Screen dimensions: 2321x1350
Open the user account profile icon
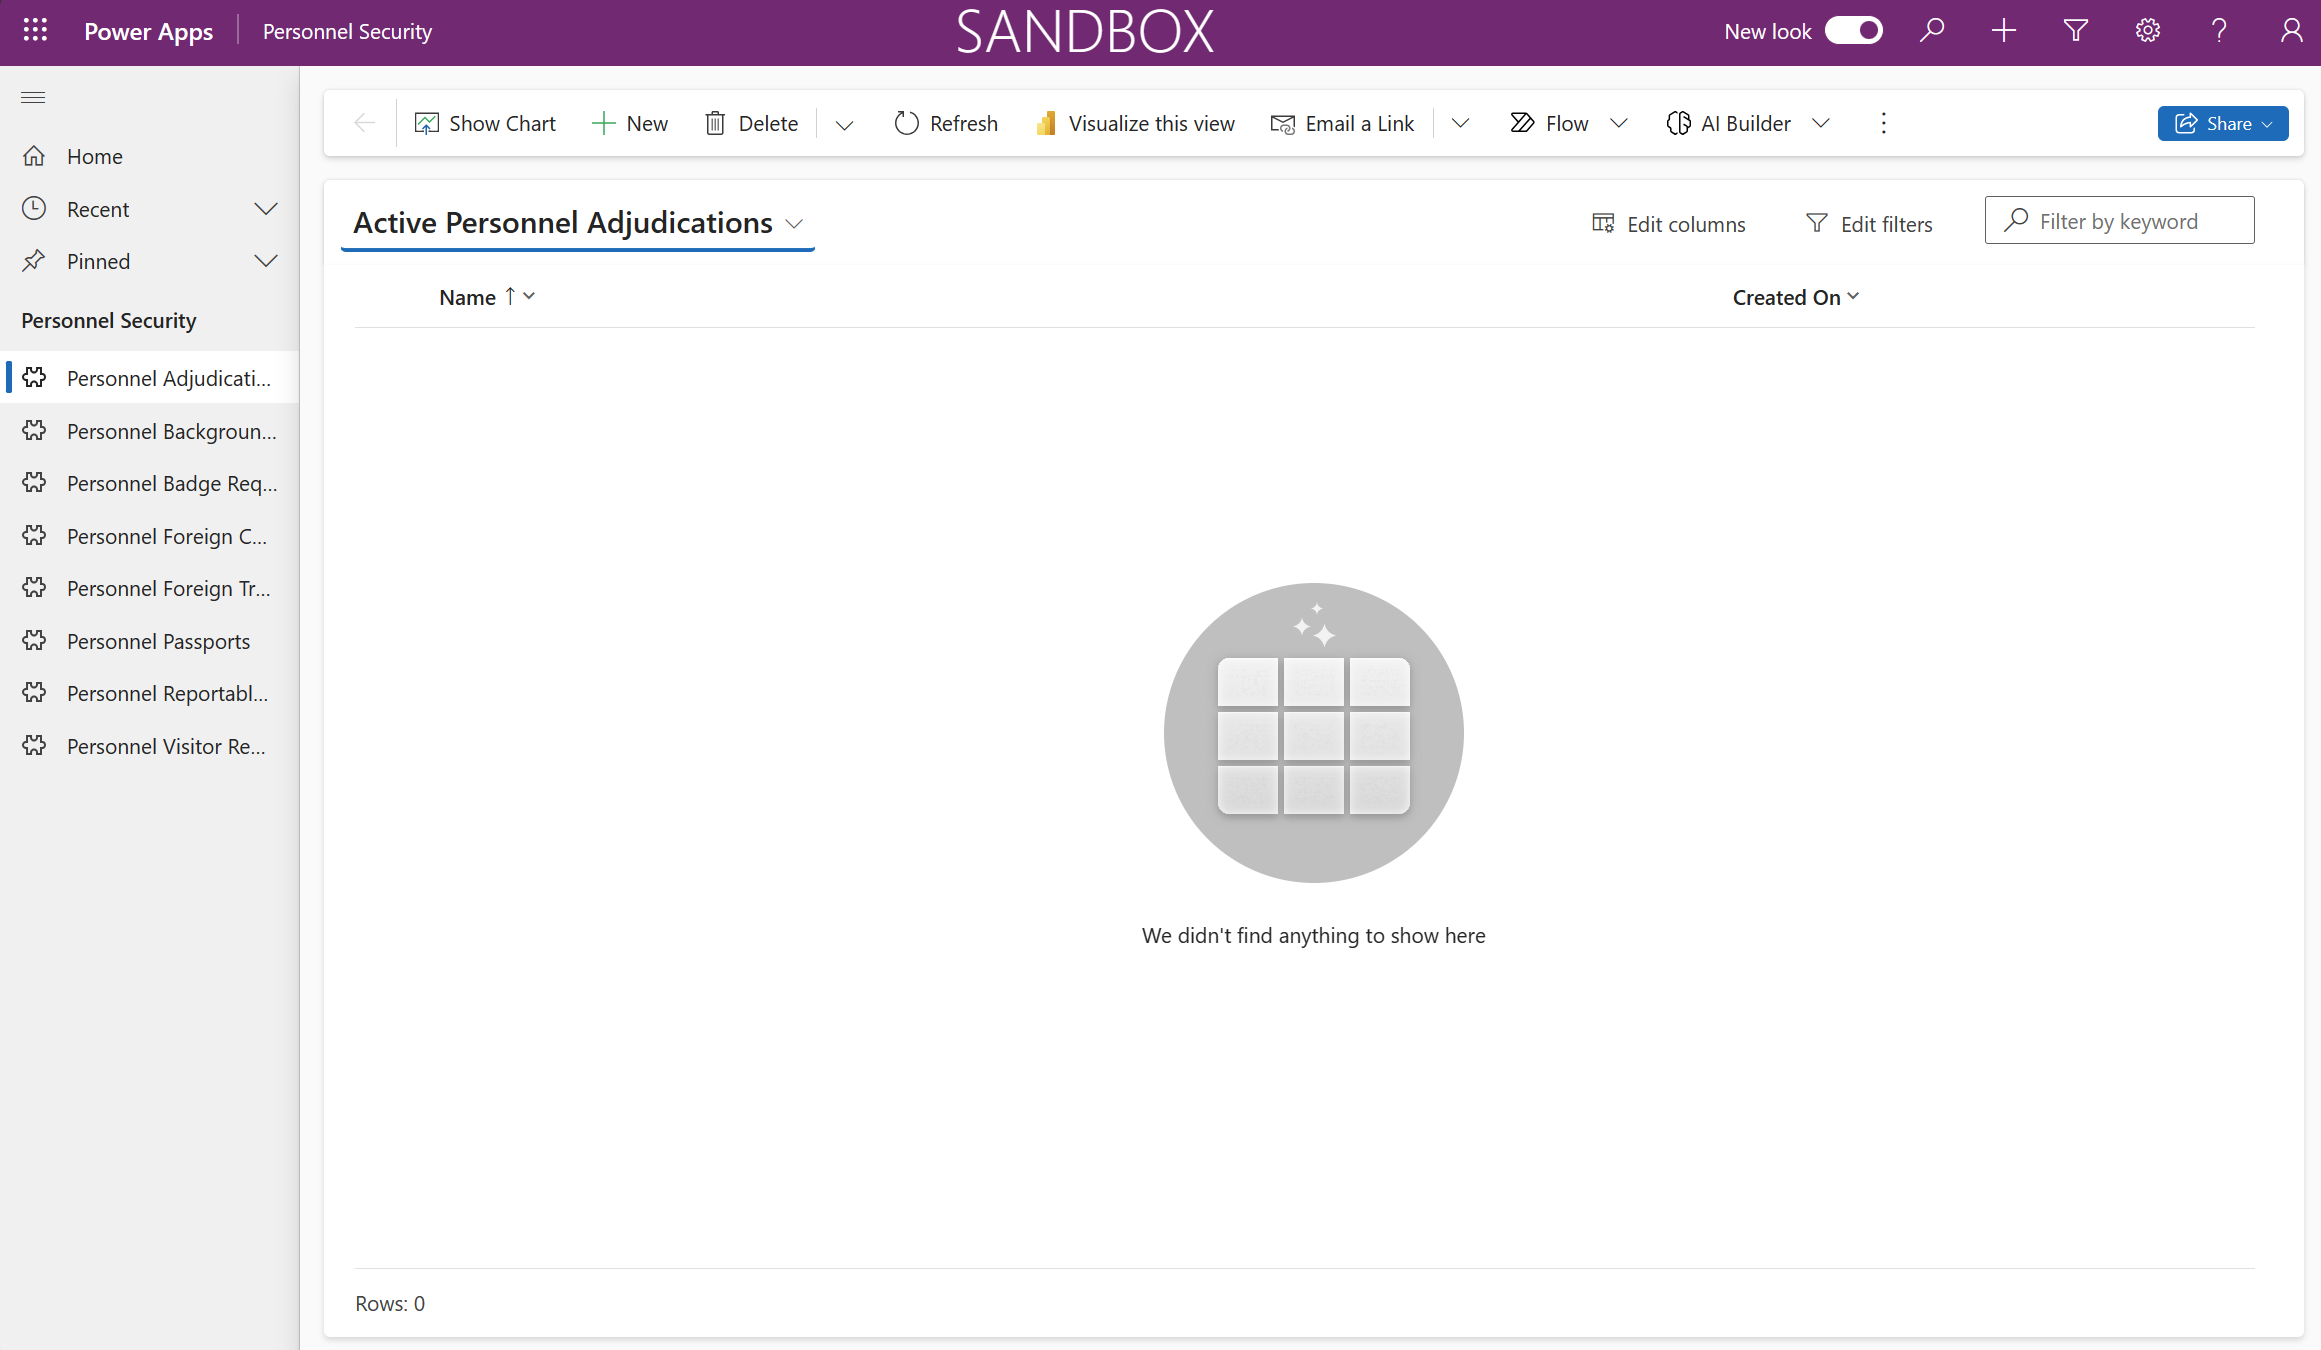pyautogui.click(x=2291, y=31)
